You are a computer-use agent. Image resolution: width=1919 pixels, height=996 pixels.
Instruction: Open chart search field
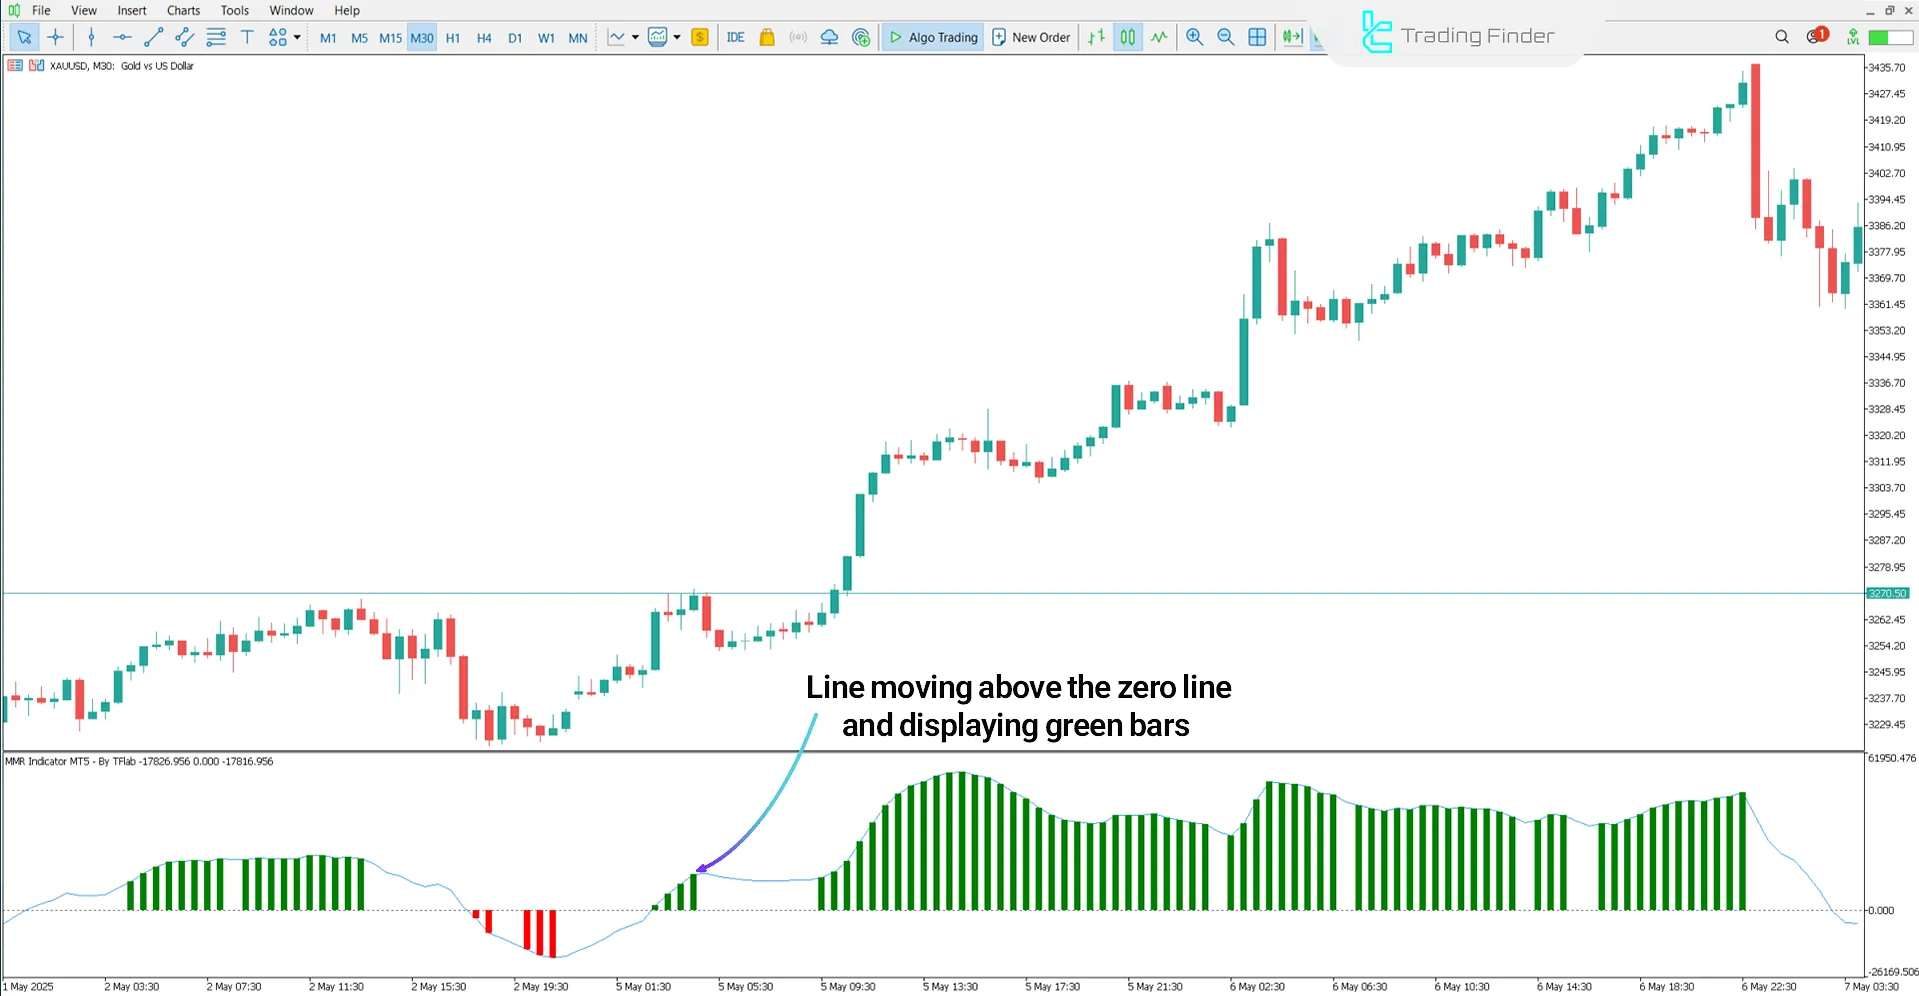(x=1782, y=36)
